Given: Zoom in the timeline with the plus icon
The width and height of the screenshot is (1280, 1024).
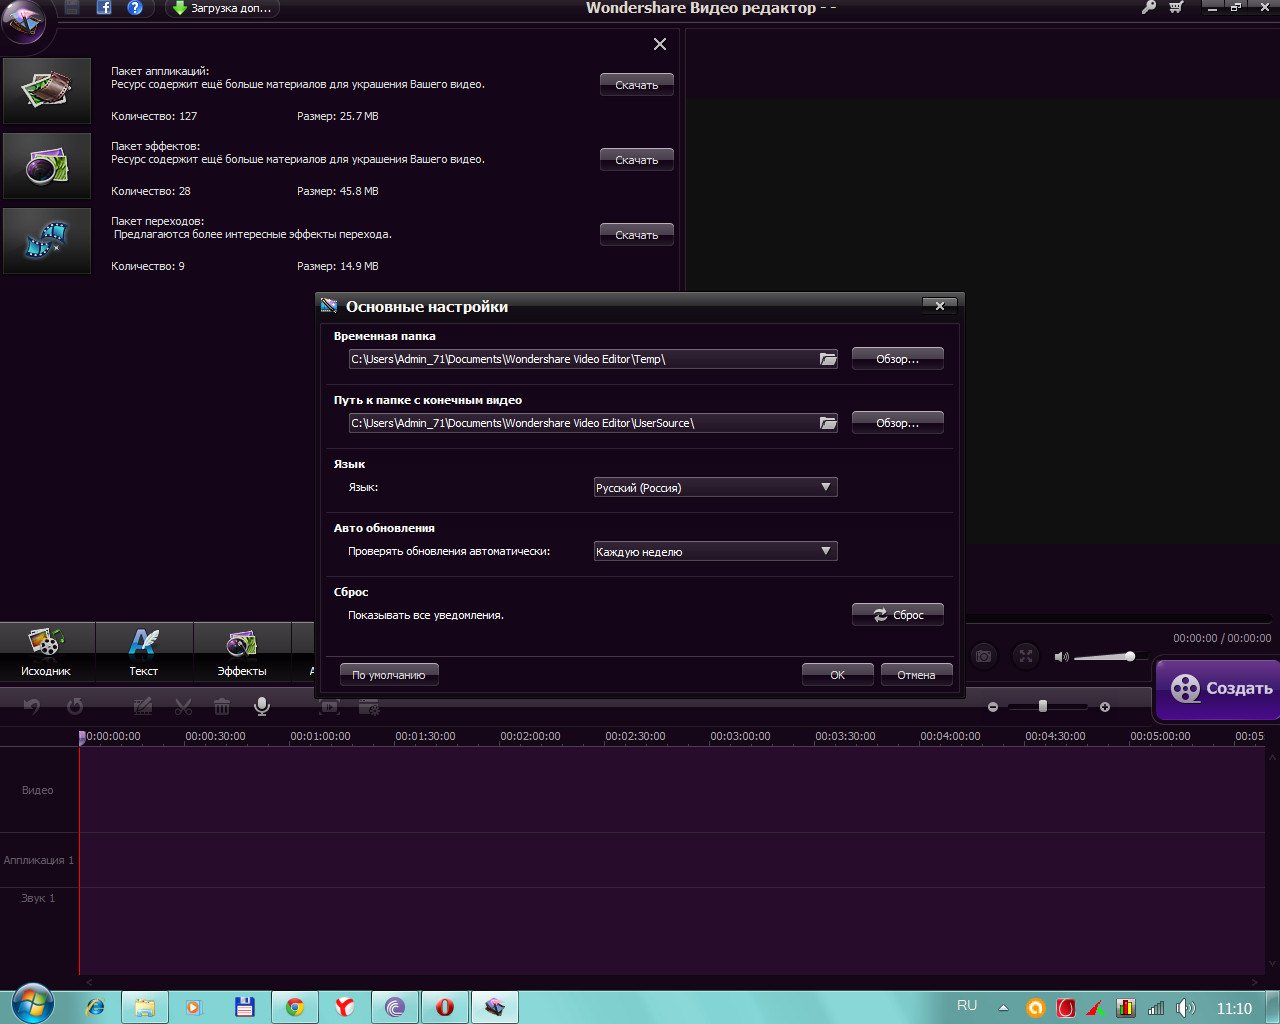Looking at the screenshot, I should 1105,707.
